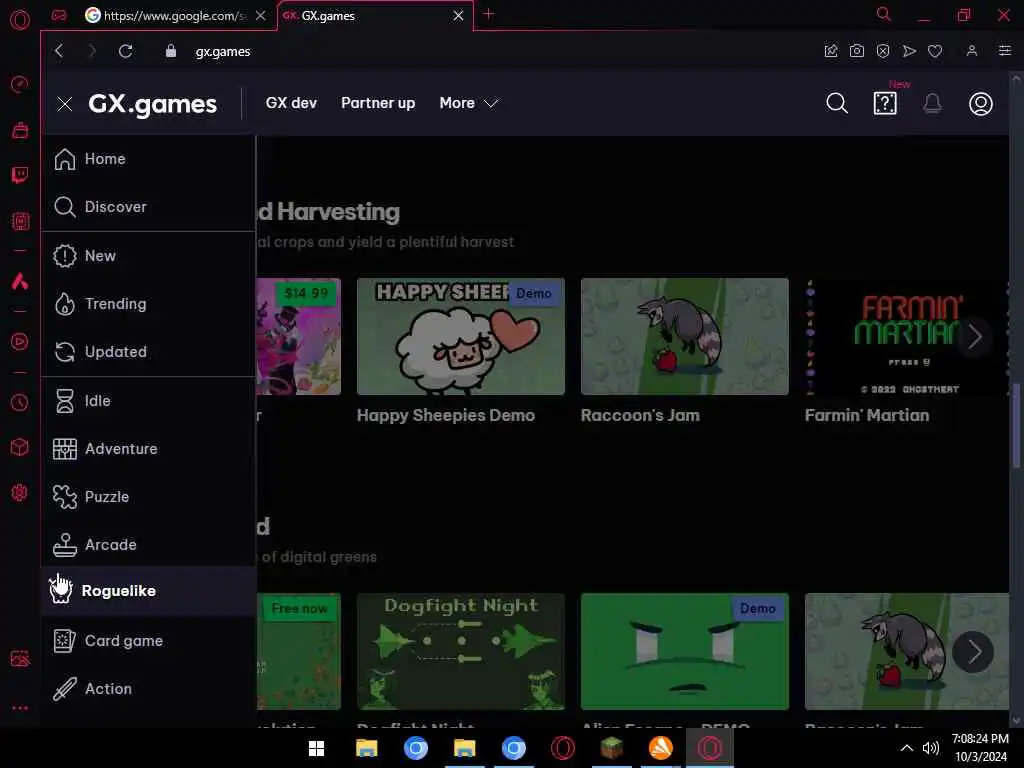Click the search magnifier on GX.games header
Image resolution: width=1024 pixels, height=768 pixels.
[x=837, y=103]
